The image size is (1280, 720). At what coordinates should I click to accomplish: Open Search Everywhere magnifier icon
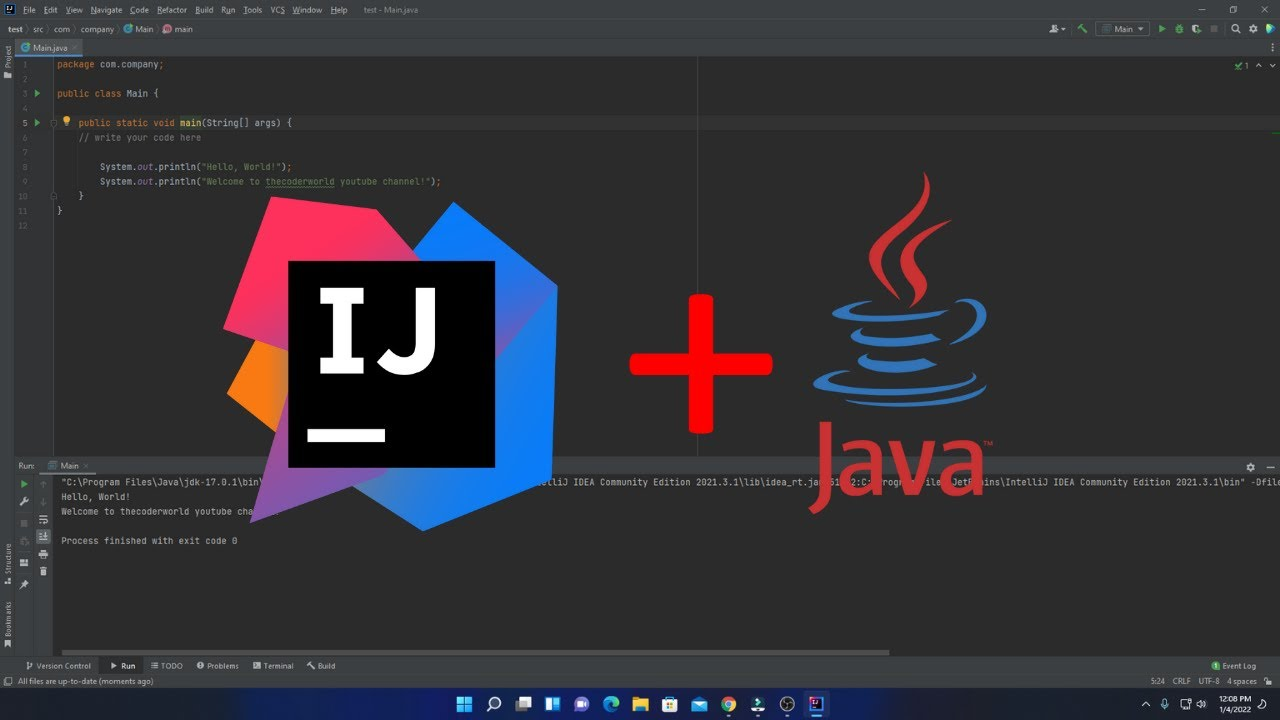(1236, 29)
